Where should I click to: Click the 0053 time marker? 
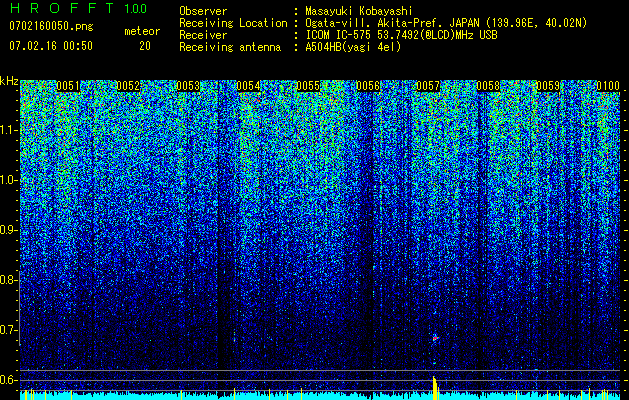(x=188, y=86)
